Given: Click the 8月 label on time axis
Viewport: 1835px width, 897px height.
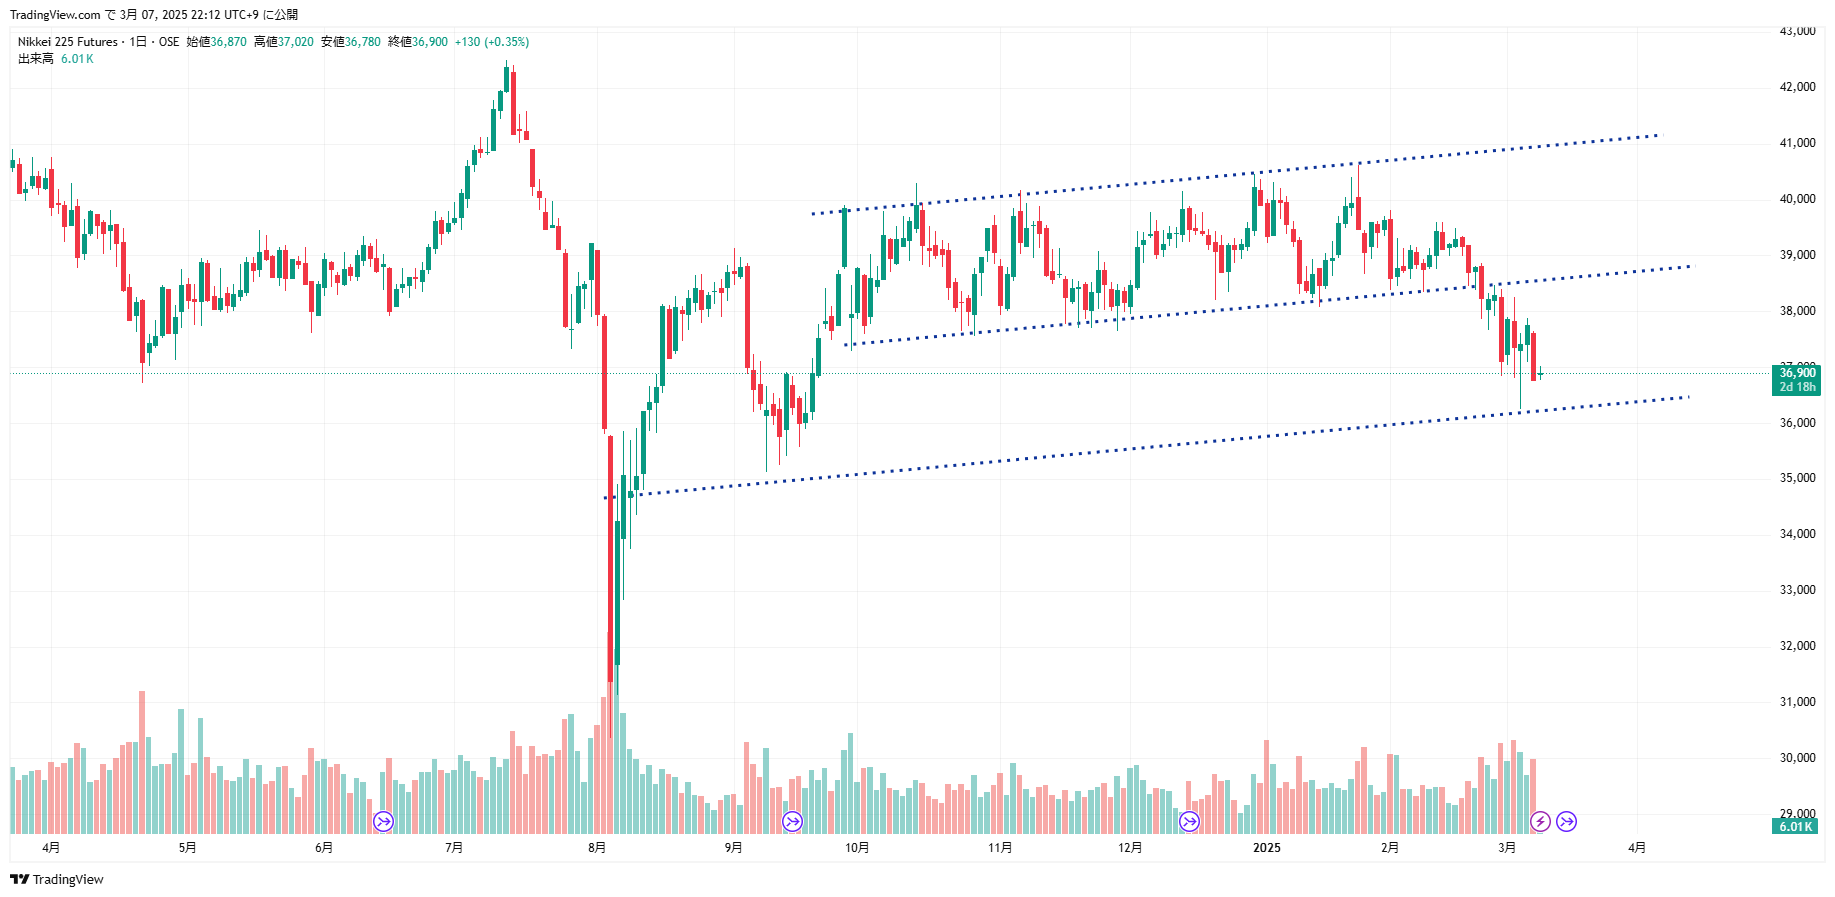Looking at the screenshot, I should pos(597,848).
